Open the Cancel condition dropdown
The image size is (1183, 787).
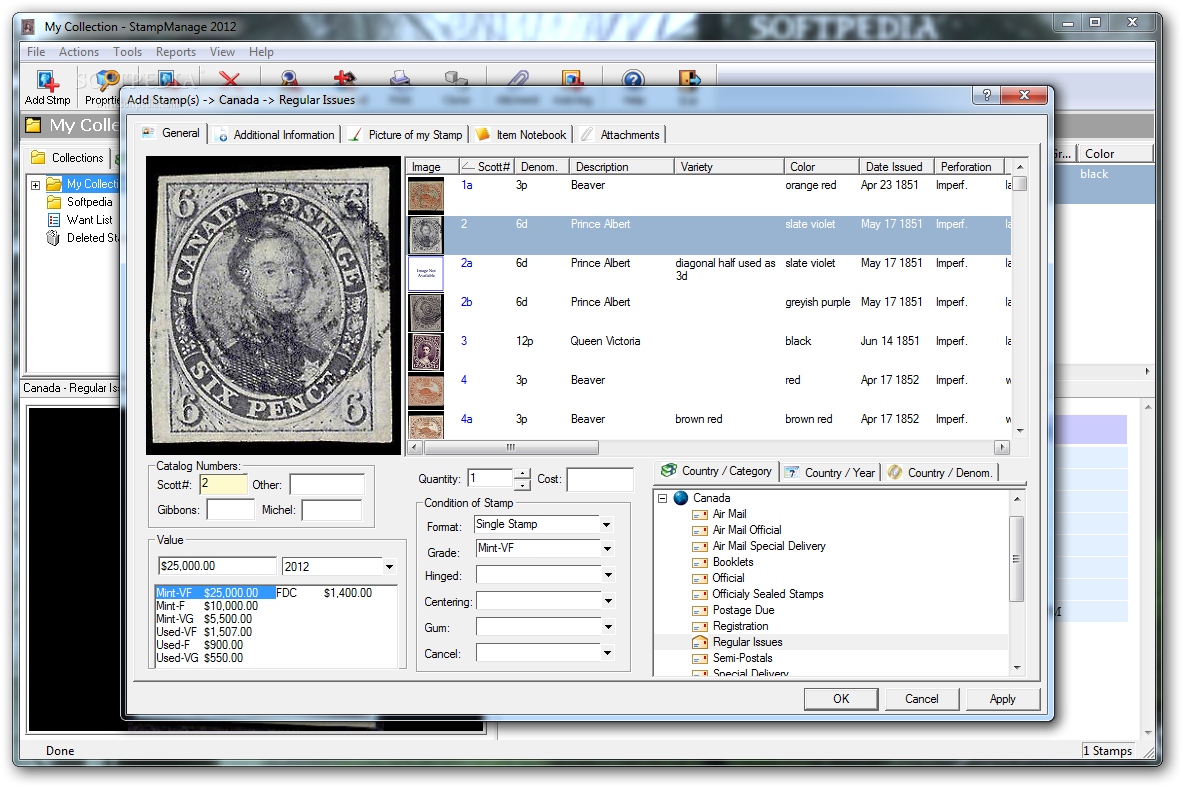click(607, 653)
